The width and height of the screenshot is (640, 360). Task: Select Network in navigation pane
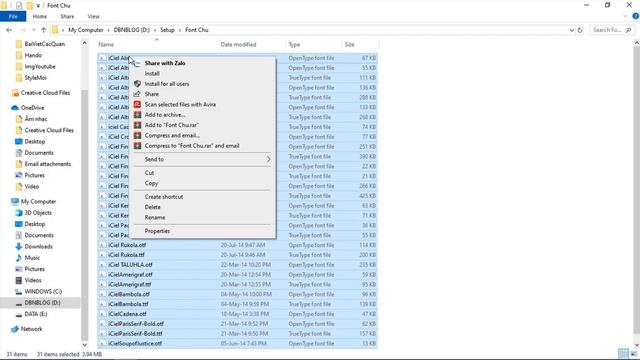(x=31, y=329)
